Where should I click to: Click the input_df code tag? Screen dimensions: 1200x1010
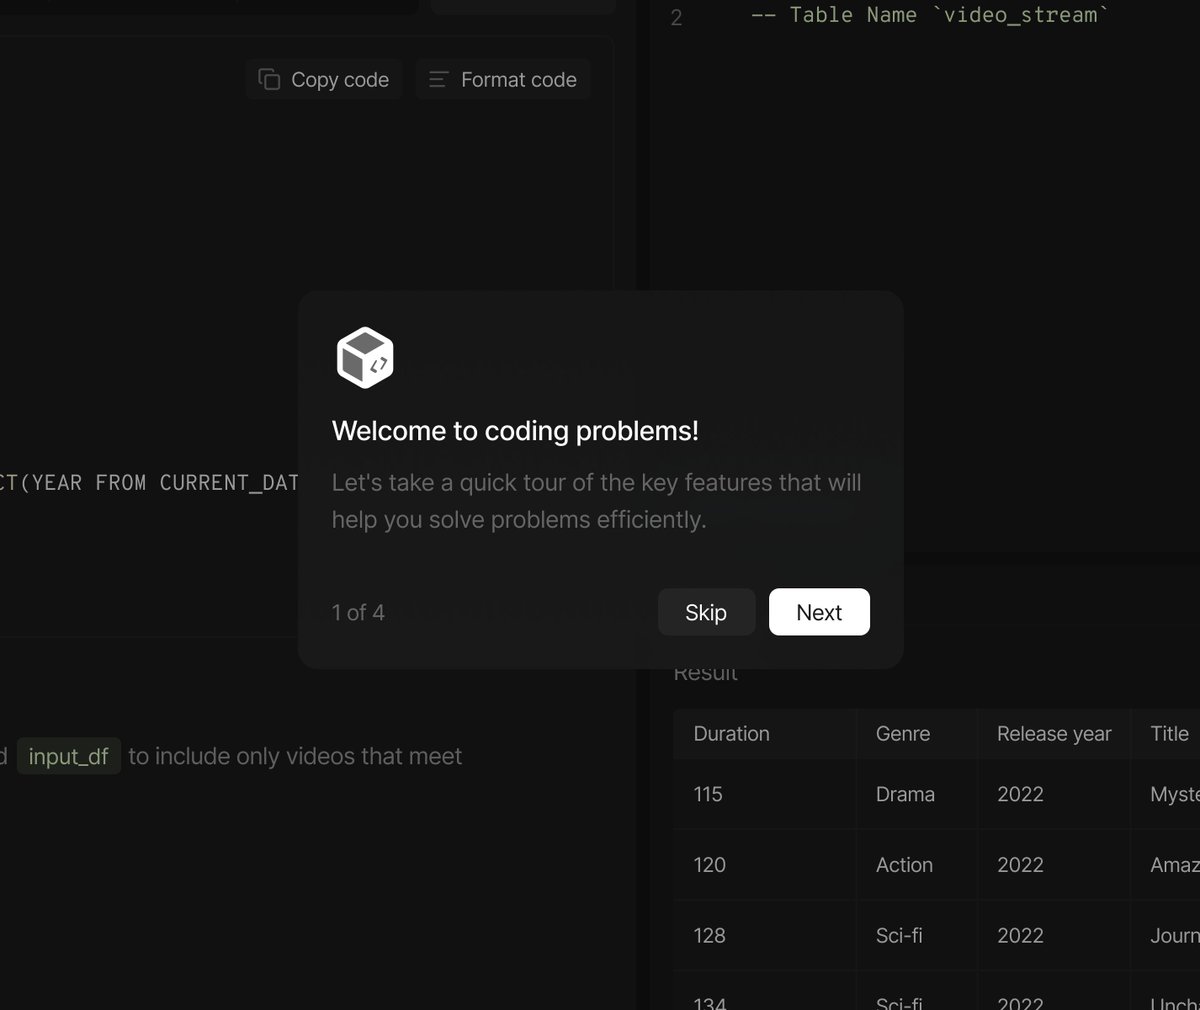click(x=68, y=756)
